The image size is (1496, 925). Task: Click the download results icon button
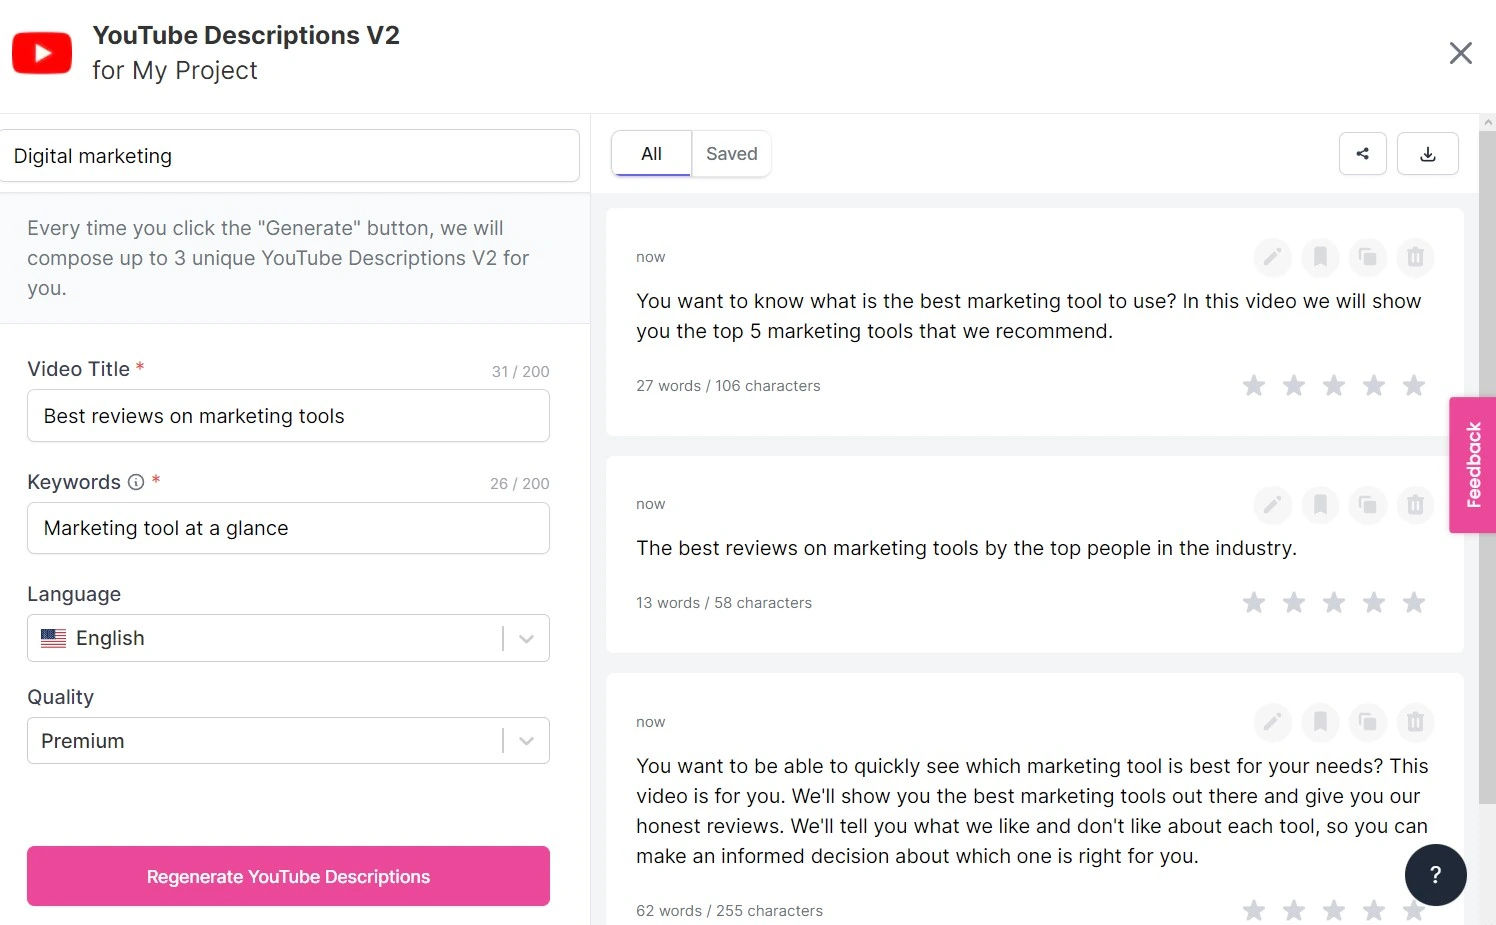(x=1428, y=154)
